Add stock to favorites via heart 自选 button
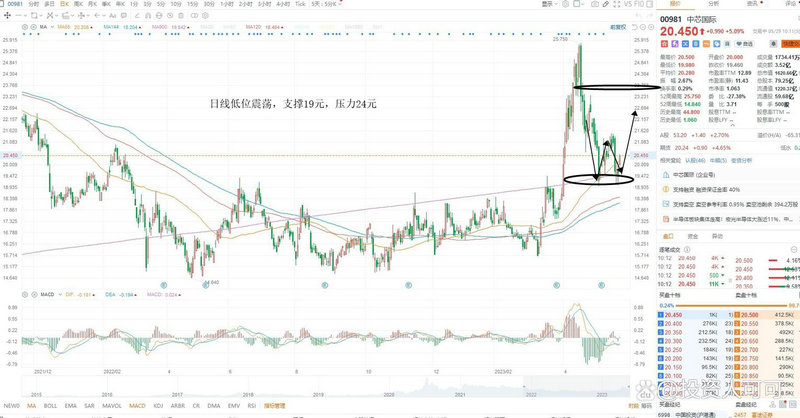The width and height of the screenshot is (800, 418). (744, 44)
